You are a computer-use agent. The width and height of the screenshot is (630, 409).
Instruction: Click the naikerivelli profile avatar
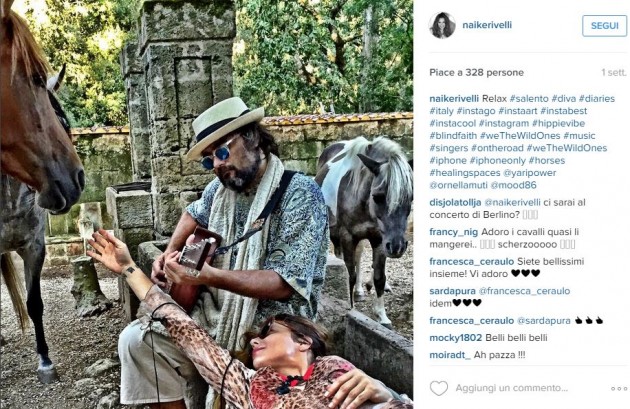(x=442, y=25)
